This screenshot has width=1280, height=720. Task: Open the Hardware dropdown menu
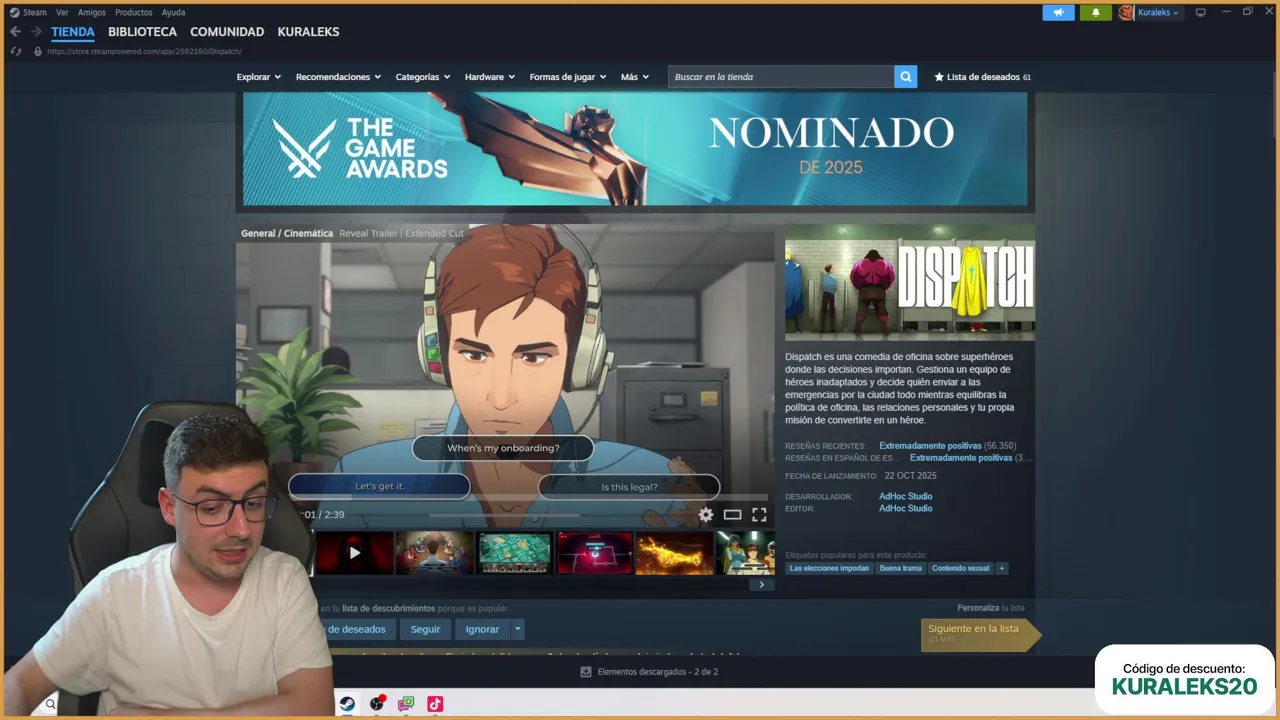pos(490,77)
